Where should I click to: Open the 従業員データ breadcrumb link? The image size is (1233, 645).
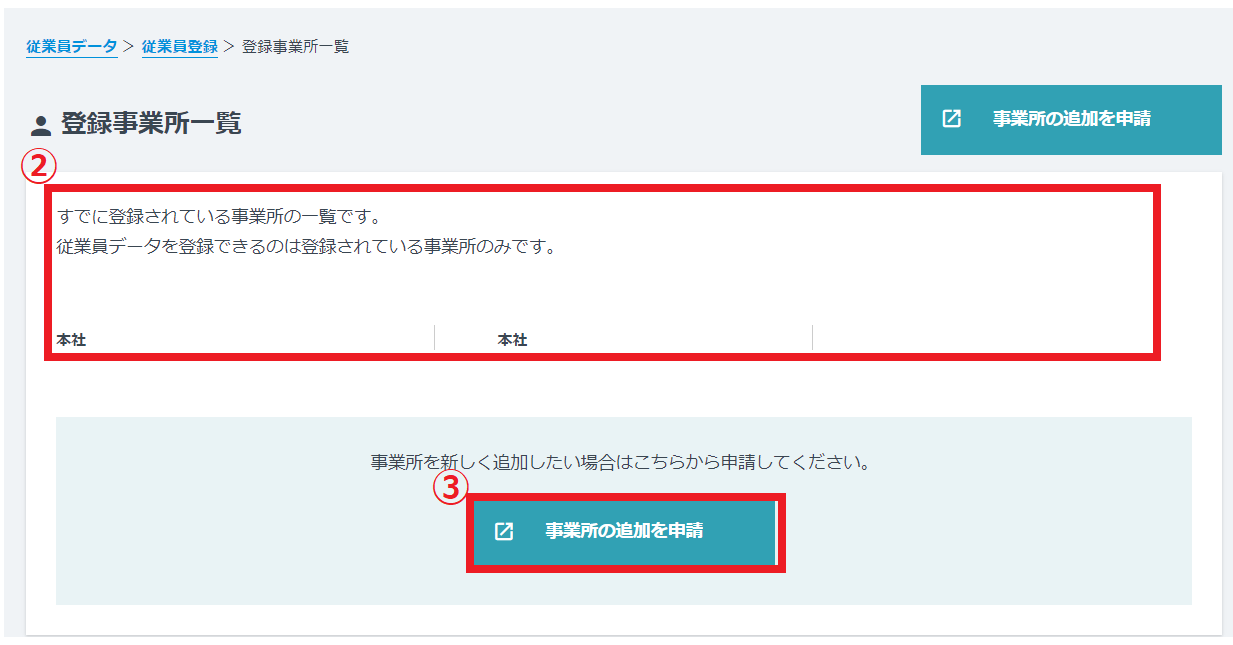tap(71, 47)
